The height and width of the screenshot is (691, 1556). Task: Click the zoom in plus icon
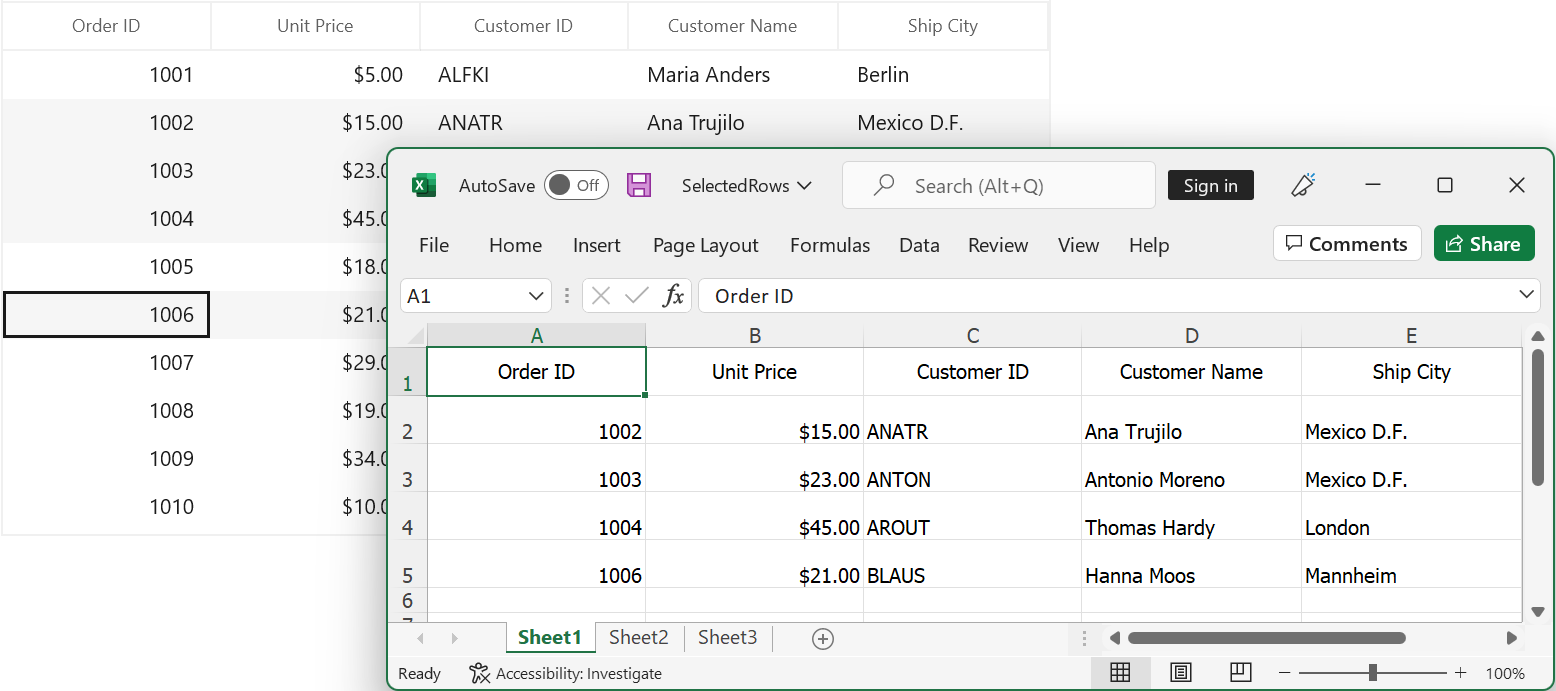[1461, 673]
